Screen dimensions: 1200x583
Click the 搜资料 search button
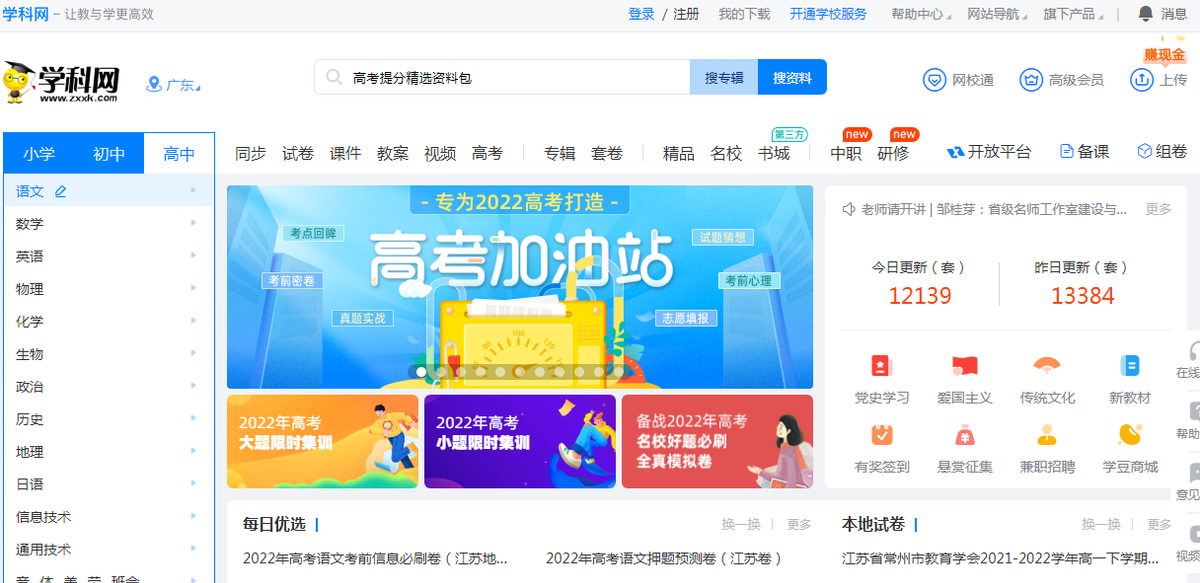pyautogui.click(x=792, y=77)
